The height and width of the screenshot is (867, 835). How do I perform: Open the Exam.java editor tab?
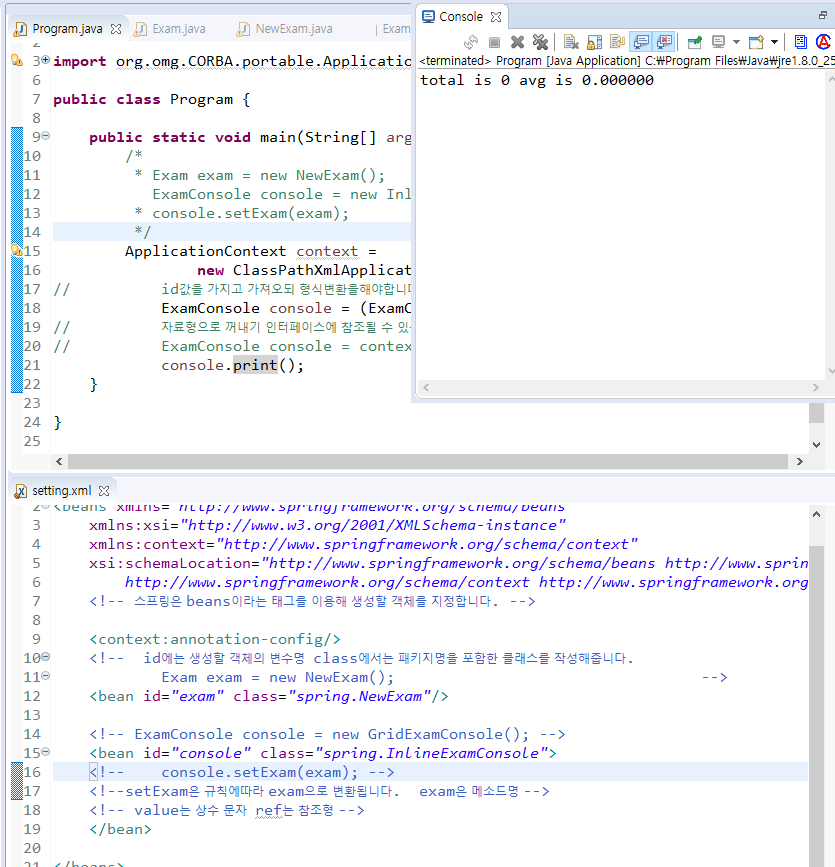(x=179, y=29)
